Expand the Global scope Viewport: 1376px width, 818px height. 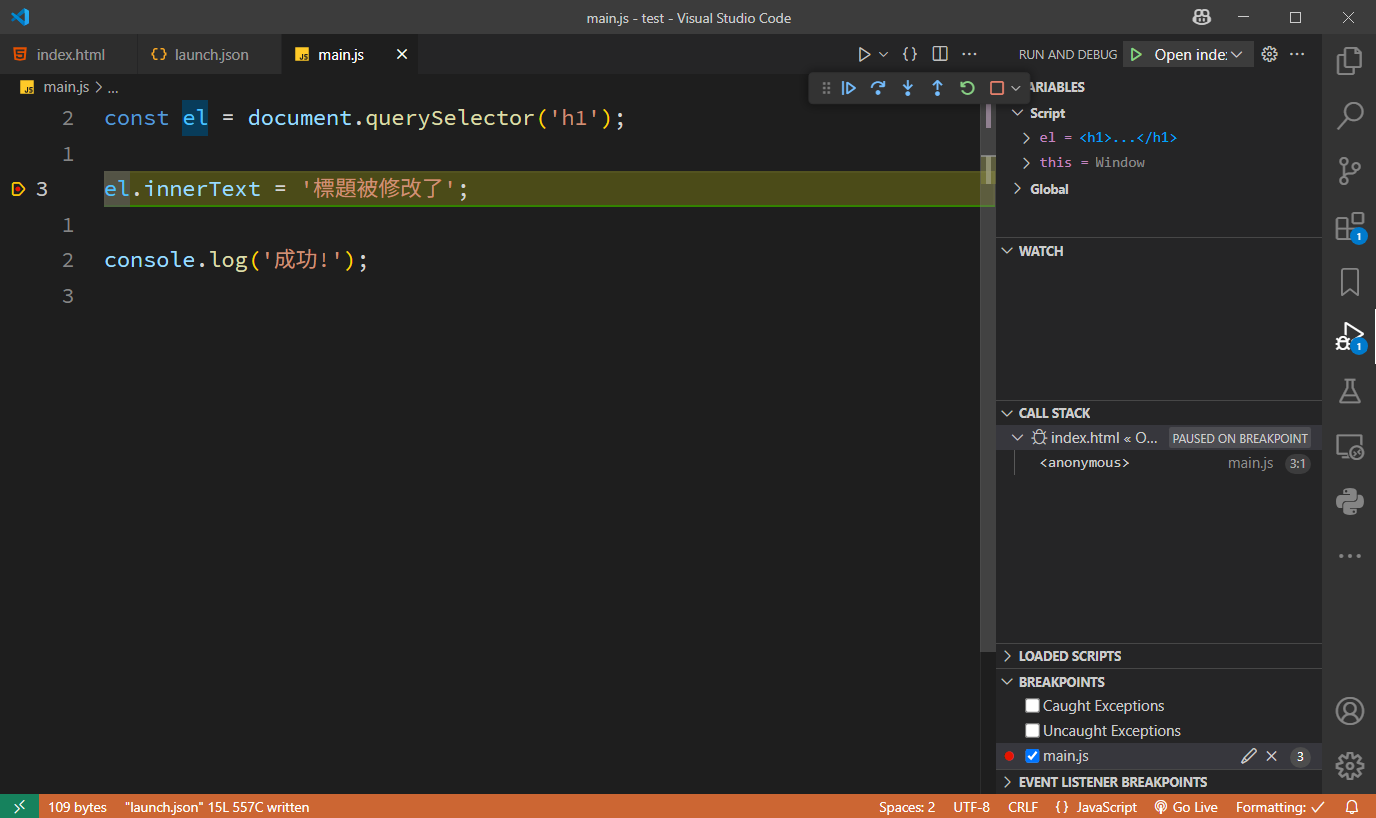tap(1018, 189)
